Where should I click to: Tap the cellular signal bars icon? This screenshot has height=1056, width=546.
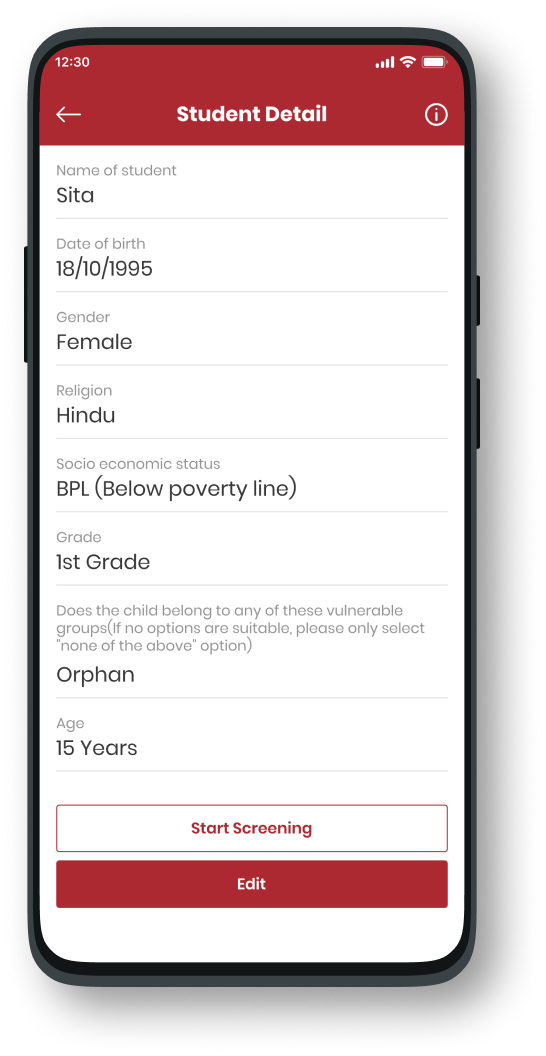click(x=385, y=63)
